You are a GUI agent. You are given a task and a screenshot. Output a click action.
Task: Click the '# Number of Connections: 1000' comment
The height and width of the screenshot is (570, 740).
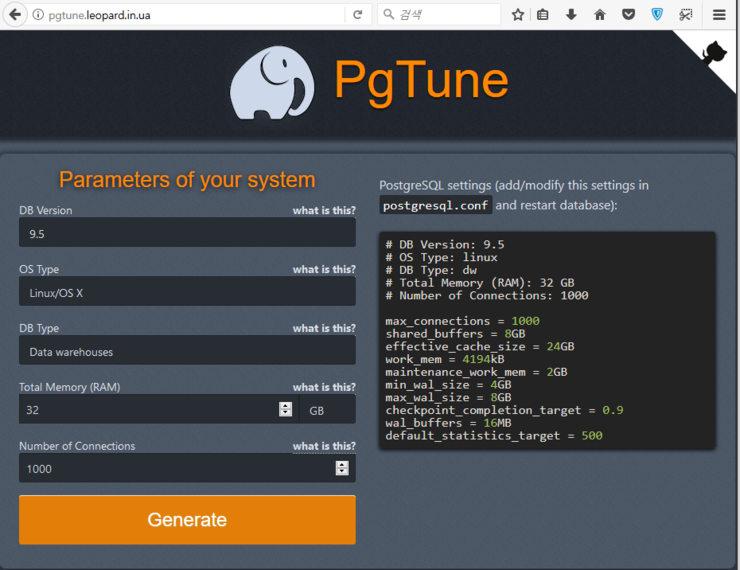pos(487,296)
